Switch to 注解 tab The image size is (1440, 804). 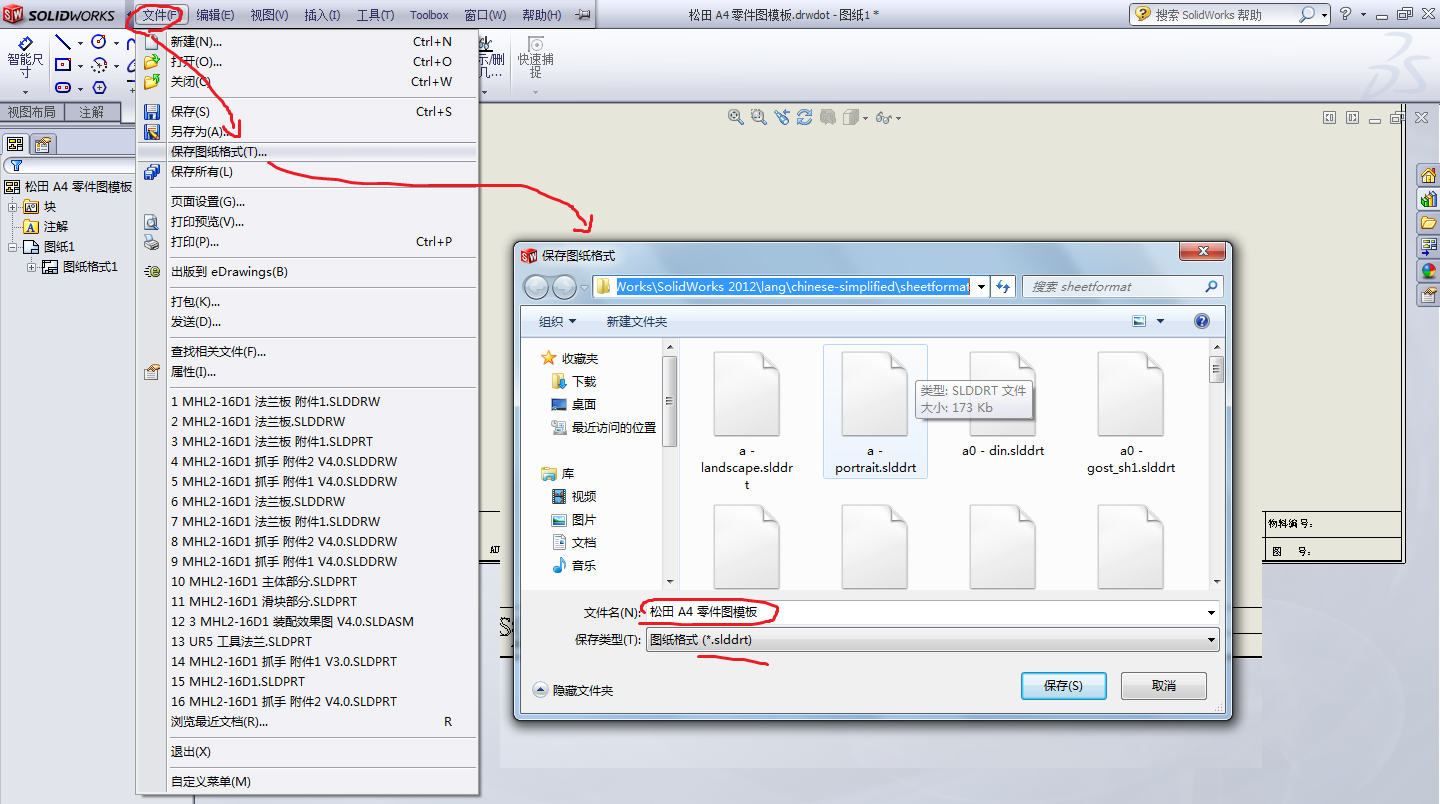[92, 112]
